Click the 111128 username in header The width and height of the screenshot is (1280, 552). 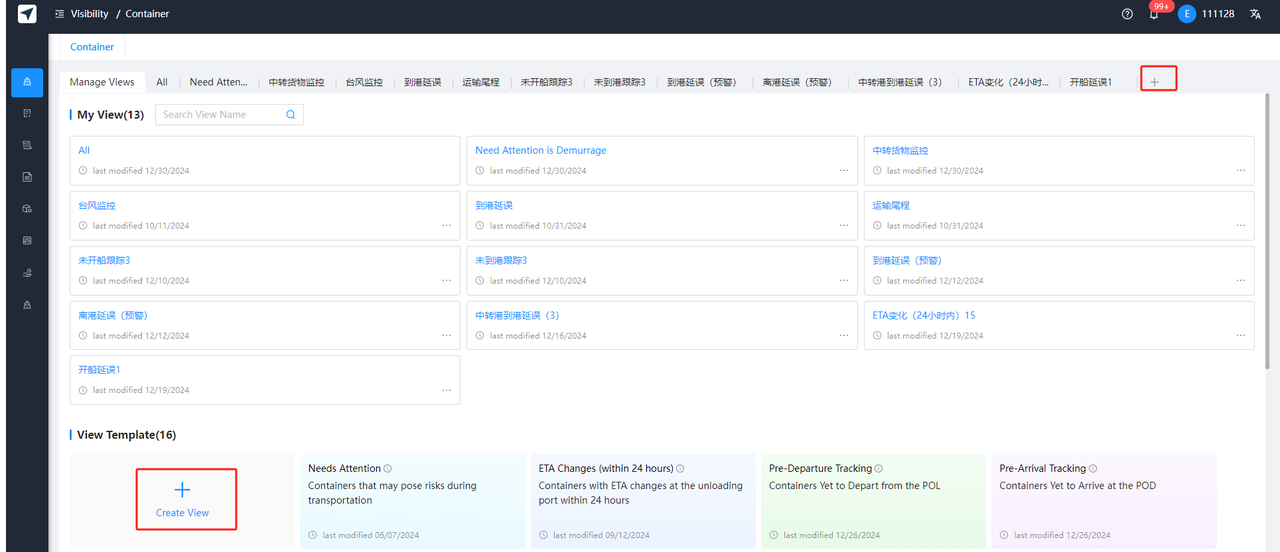1218,14
